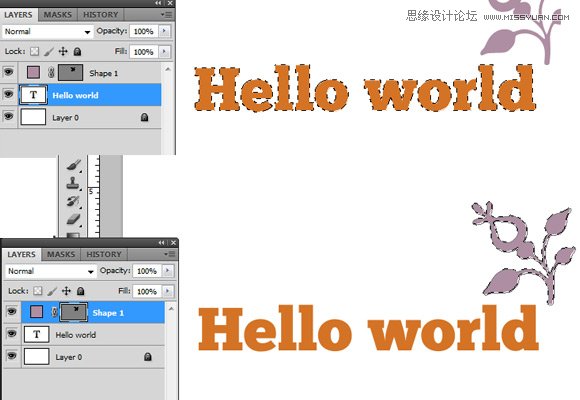Click Layer 0 lock icon in lower panel

coord(148,357)
